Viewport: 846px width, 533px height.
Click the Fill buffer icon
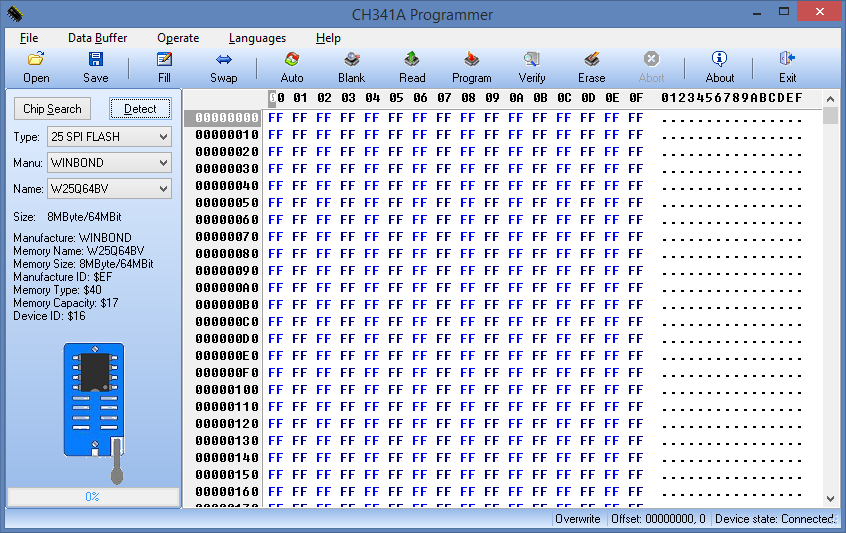coord(164,60)
